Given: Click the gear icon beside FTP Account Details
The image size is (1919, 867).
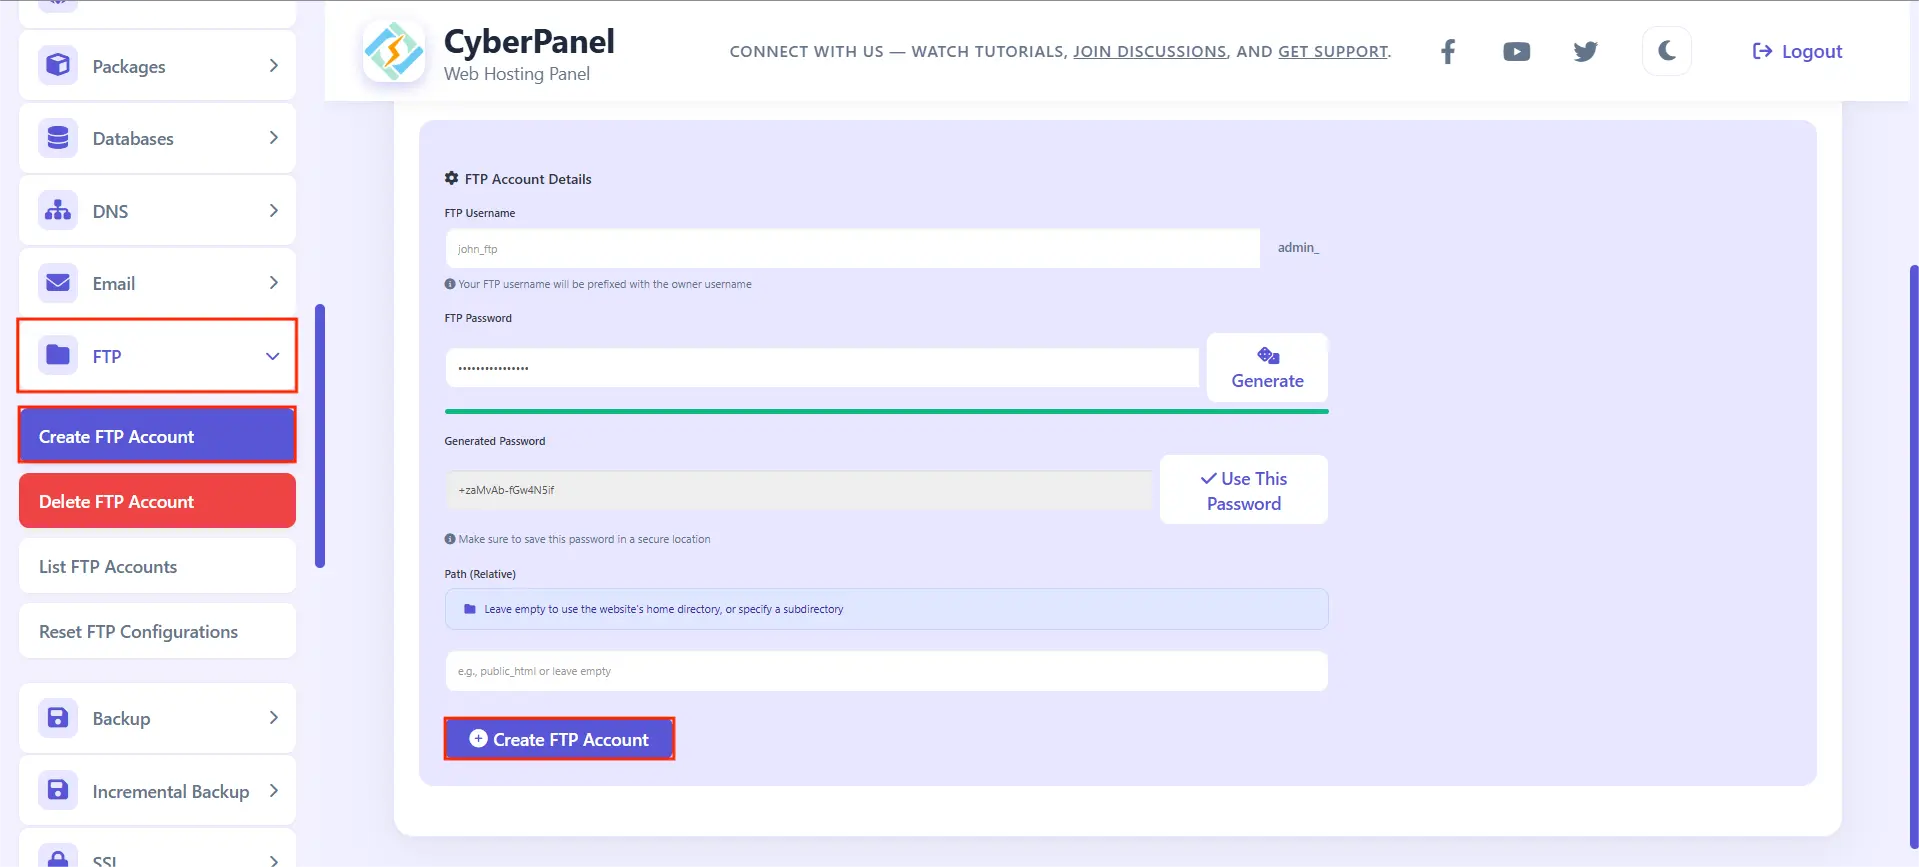Looking at the screenshot, I should tap(451, 178).
